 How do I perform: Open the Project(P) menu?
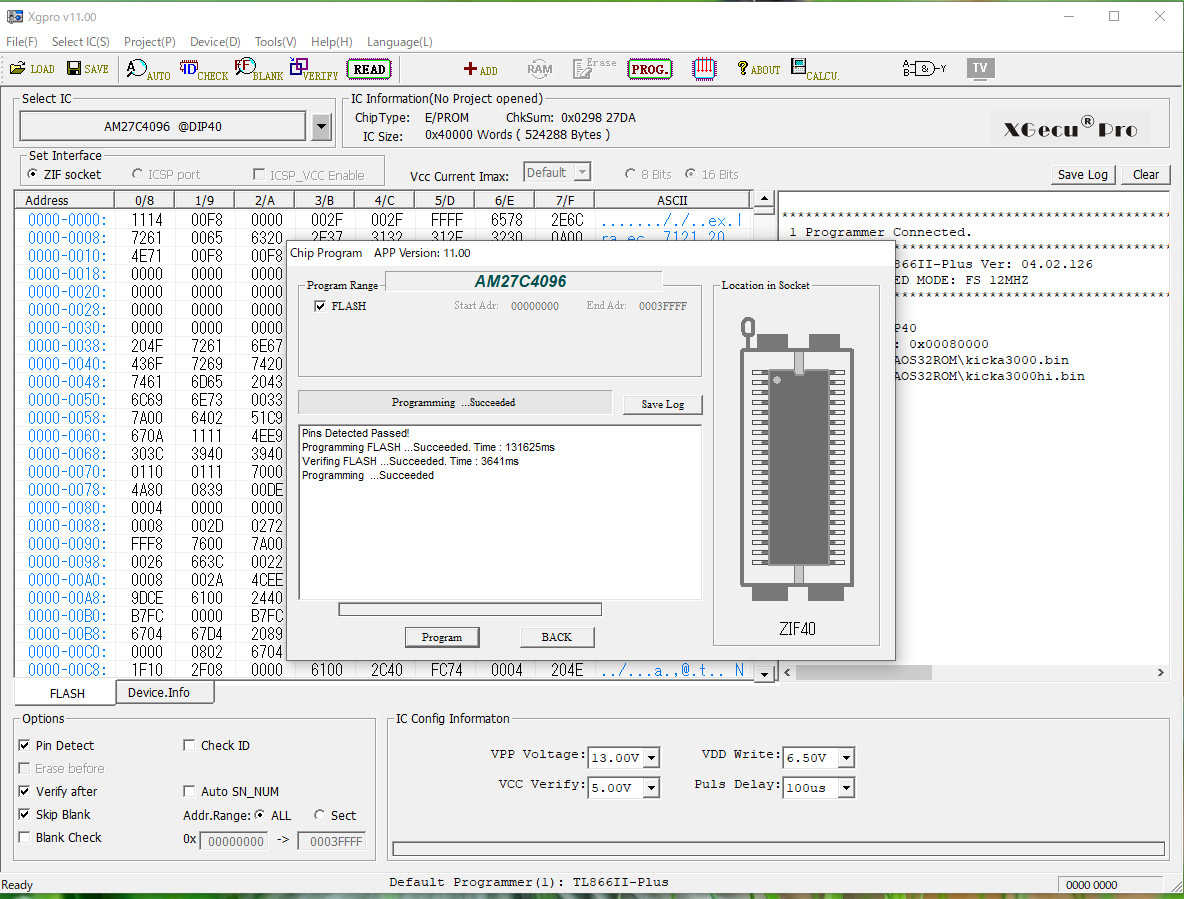point(150,42)
